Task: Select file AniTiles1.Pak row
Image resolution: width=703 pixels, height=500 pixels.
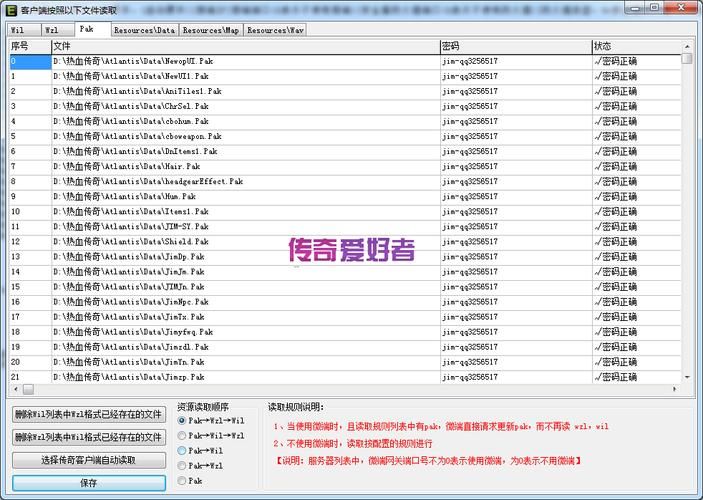Action: click(345, 91)
